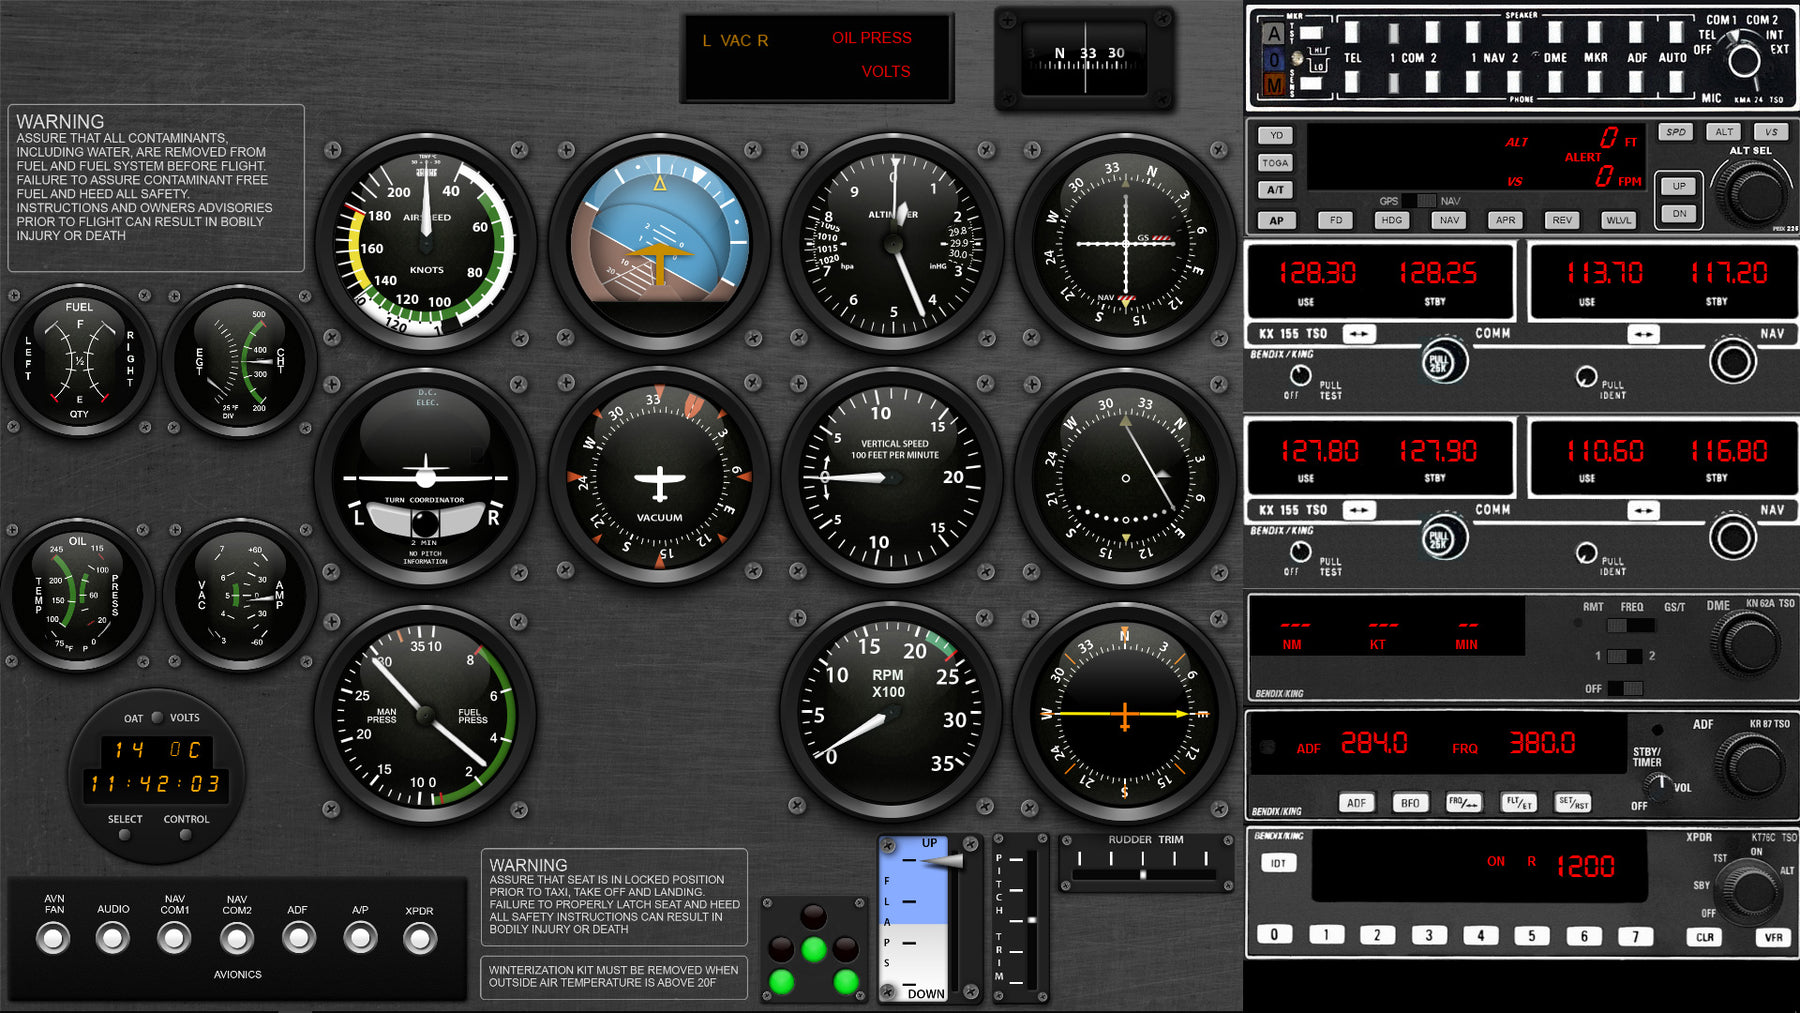This screenshot has height=1013, width=1800.
Task: Flip the DME 1/2 source switch
Action: [x=1624, y=656]
